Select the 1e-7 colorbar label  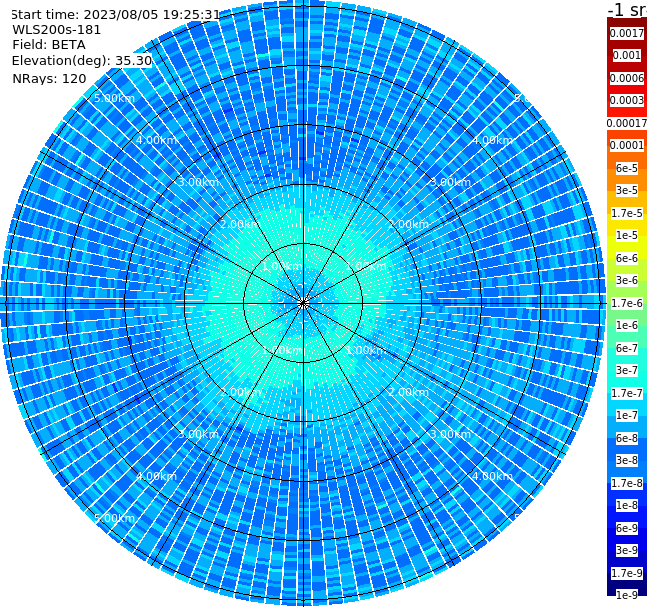[627, 416]
